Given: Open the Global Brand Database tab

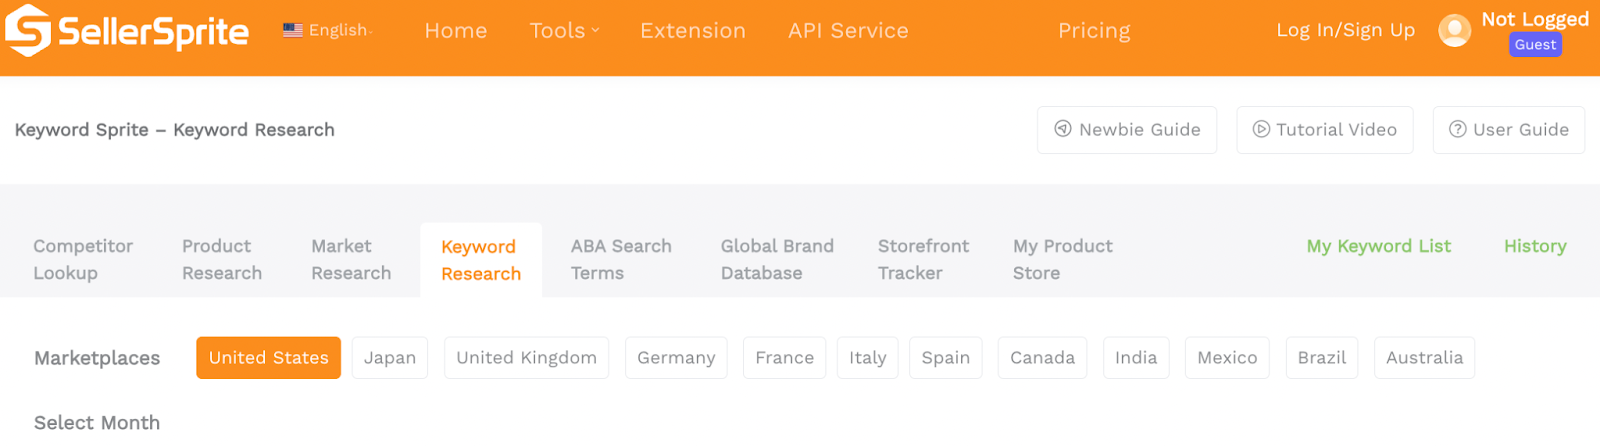Looking at the screenshot, I should [777, 260].
